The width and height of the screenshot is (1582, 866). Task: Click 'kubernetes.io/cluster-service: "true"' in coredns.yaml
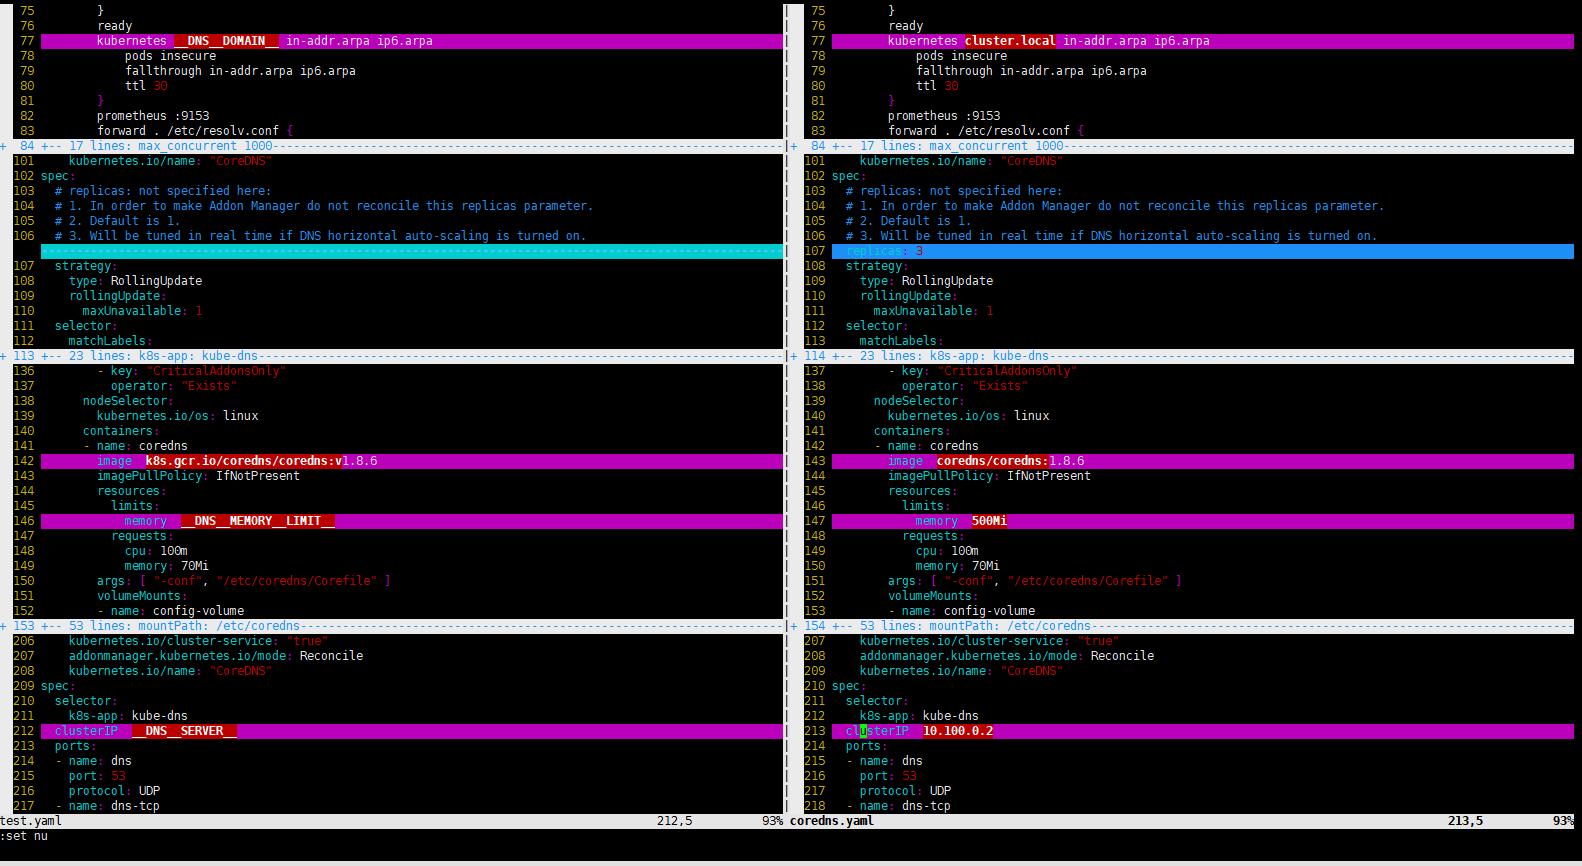pos(990,641)
